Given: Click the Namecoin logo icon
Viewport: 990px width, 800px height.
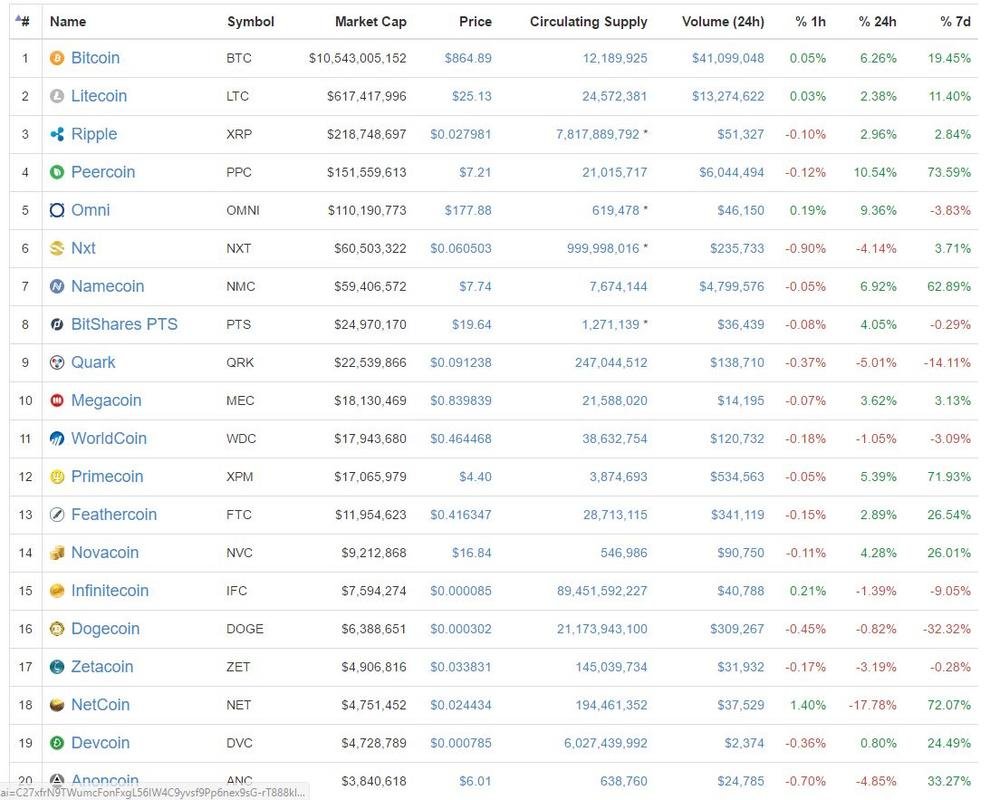Looking at the screenshot, I should pyautogui.click(x=57, y=286).
